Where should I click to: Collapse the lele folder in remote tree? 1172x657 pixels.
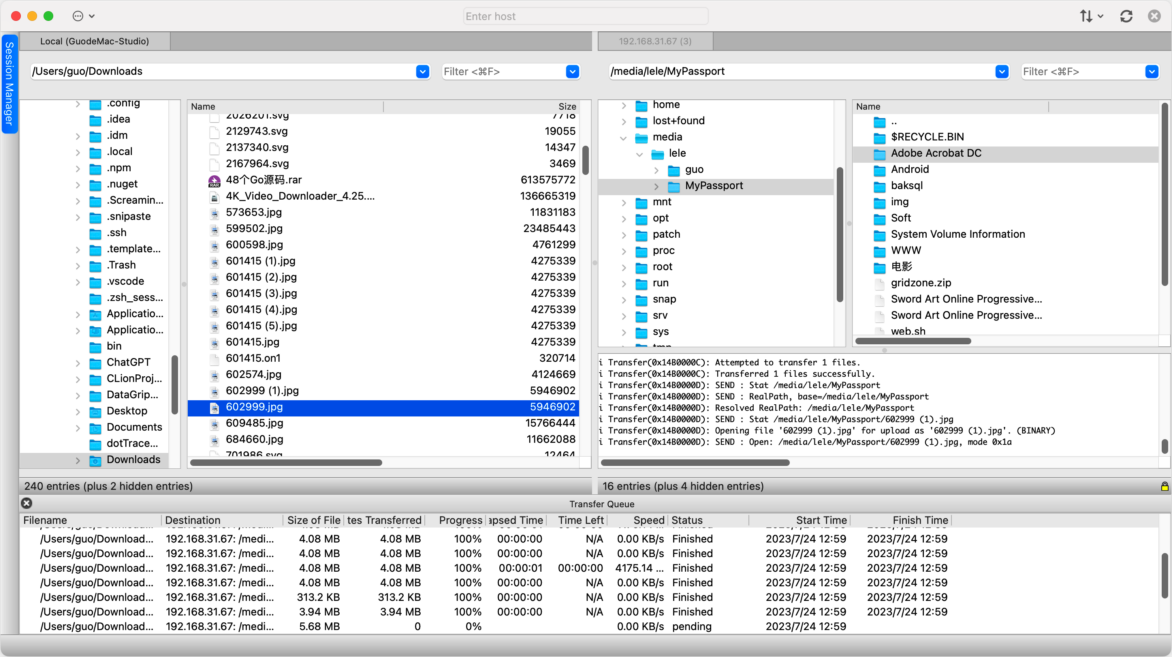click(x=640, y=154)
